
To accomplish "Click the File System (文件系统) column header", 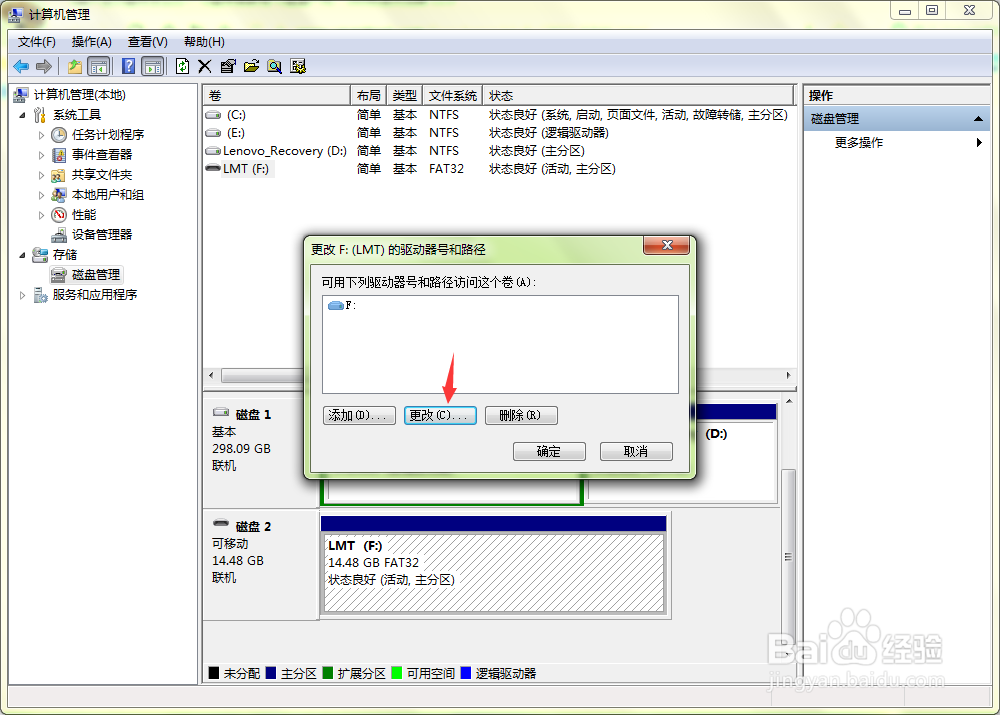I will coord(452,96).
